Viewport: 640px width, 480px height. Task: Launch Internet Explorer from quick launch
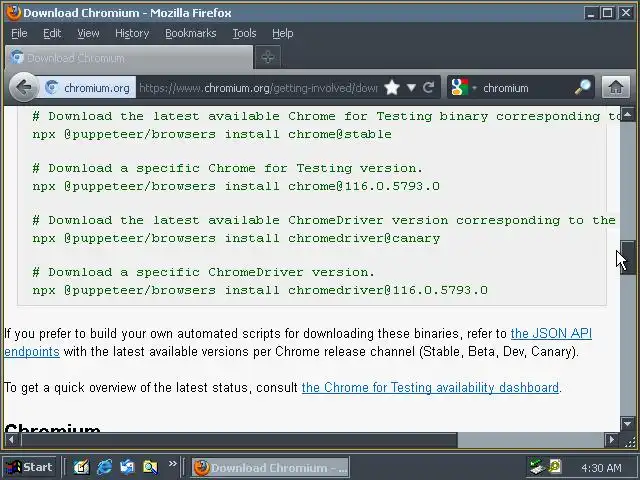pos(104,467)
